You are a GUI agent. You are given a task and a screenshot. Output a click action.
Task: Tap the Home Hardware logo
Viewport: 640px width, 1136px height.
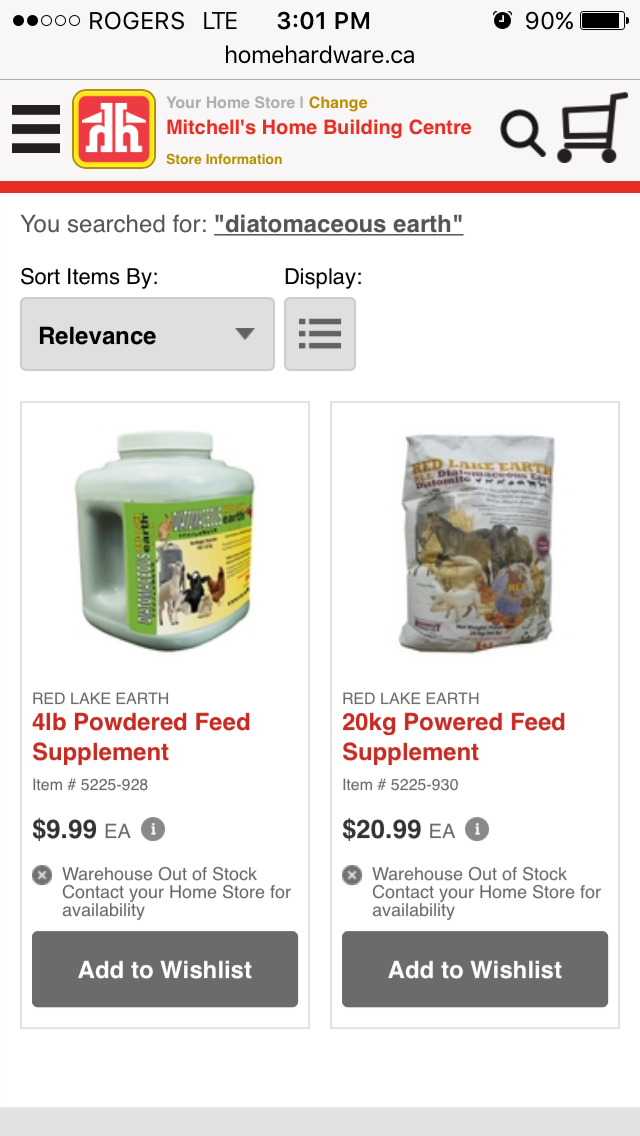point(114,129)
